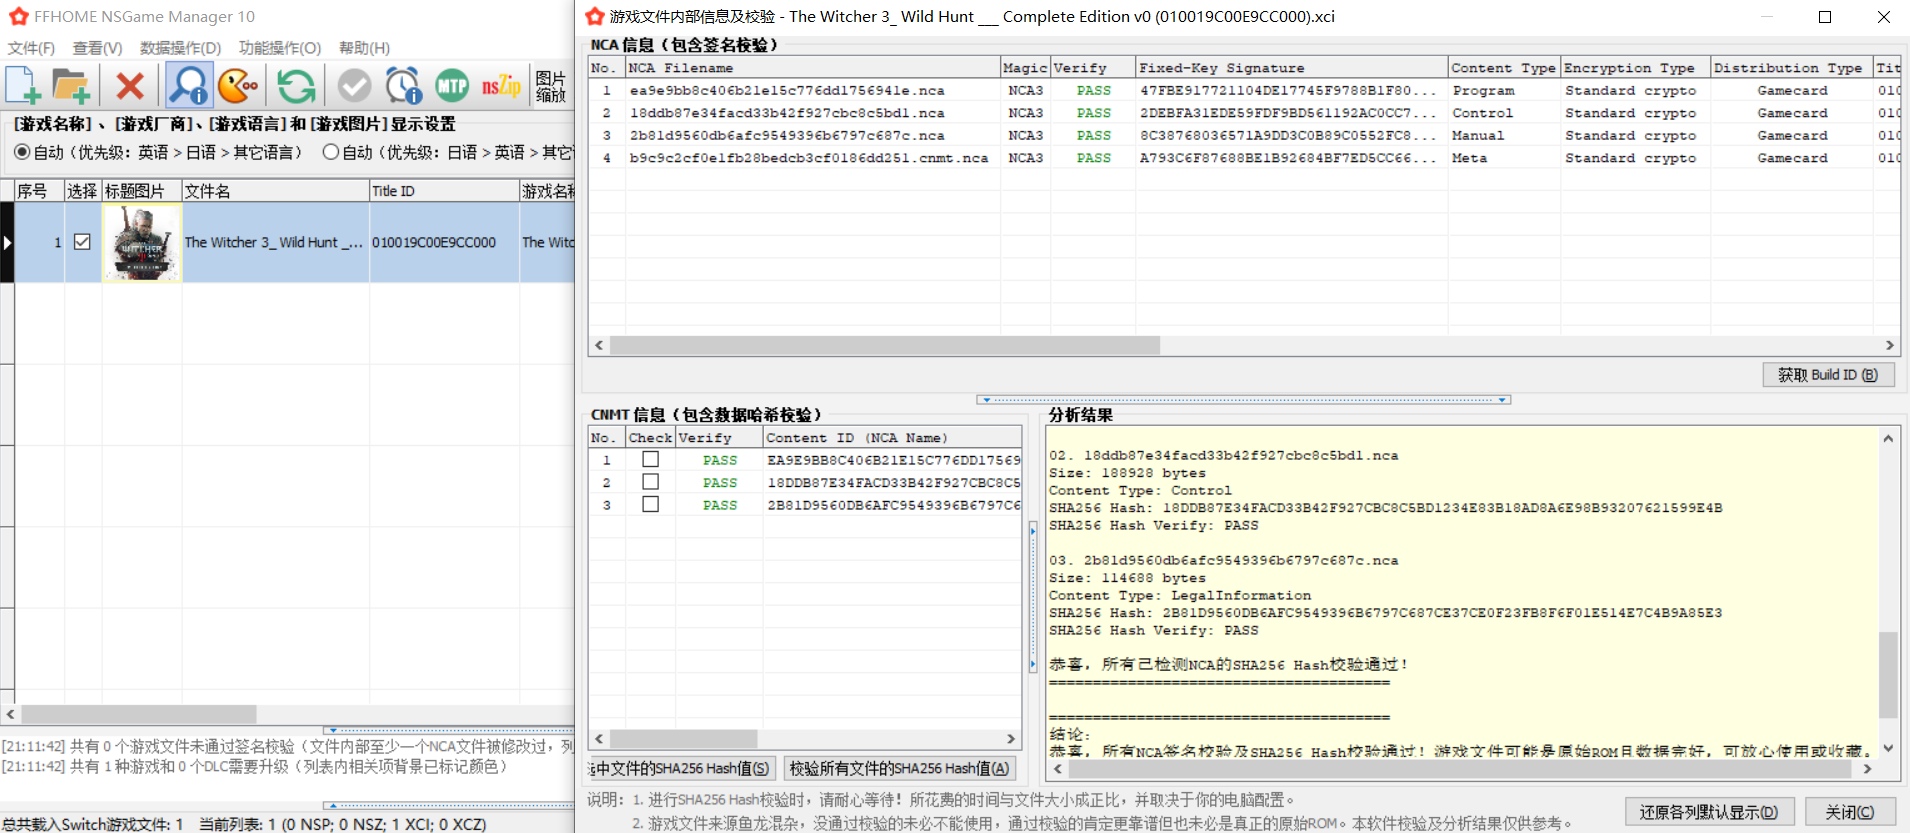Viewport: 1910px width, 833px height.
Task: Tick the checkbox for CNMT row 3
Action: coord(650,504)
